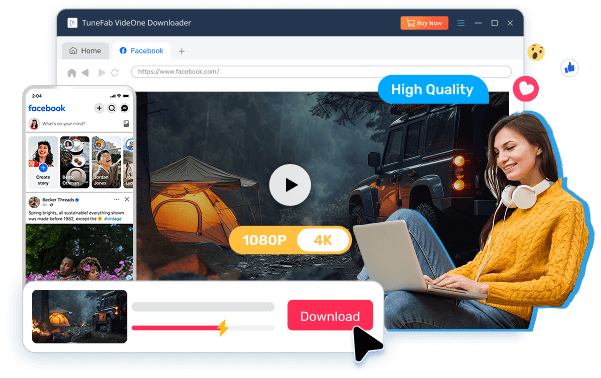
Task: Click the browser home icon
Action: [x=72, y=72]
